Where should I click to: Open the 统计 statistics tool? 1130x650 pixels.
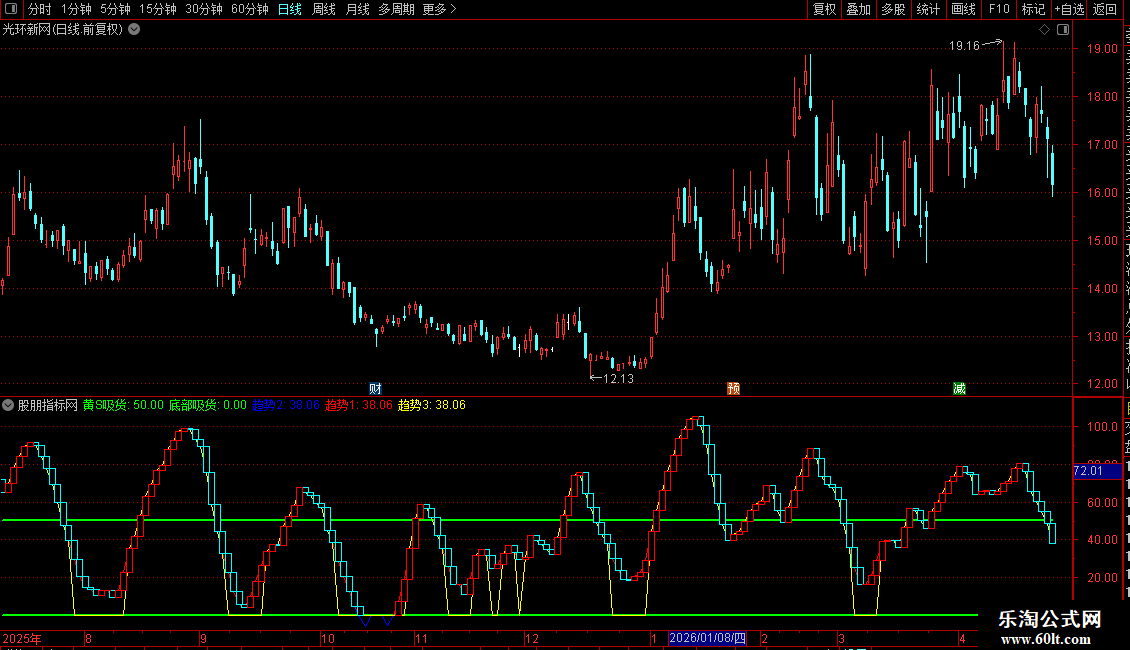click(927, 9)
